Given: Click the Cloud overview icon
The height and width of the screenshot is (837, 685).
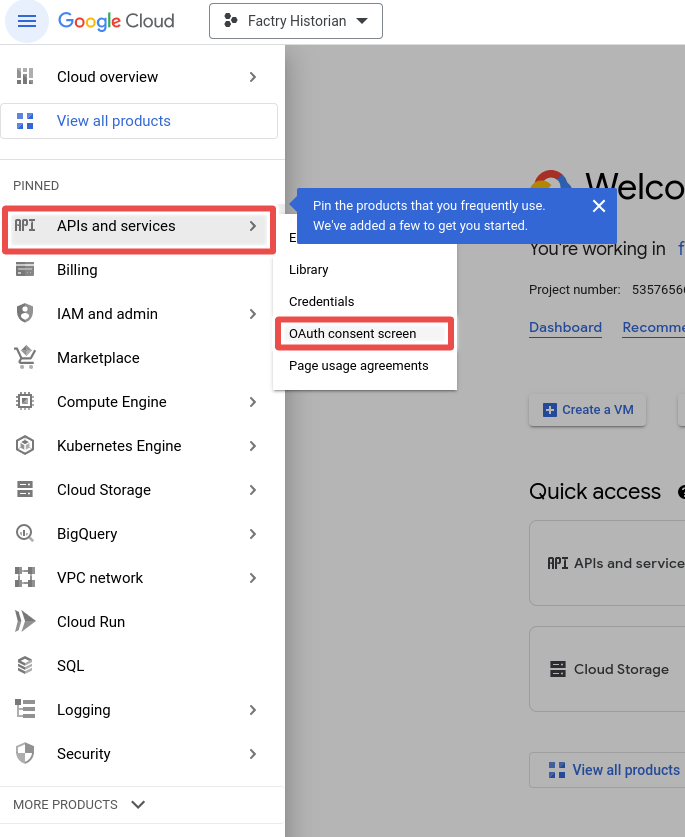Looking at the screenshot, I should coord(25,76).
